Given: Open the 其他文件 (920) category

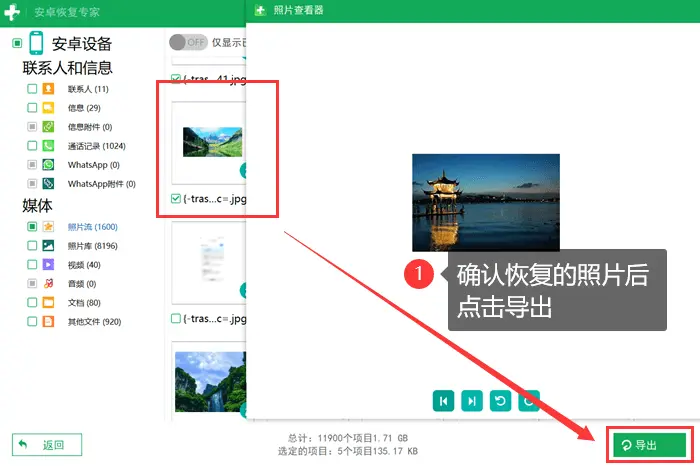Looking at the screenshot, I should (x=94, y=322).
